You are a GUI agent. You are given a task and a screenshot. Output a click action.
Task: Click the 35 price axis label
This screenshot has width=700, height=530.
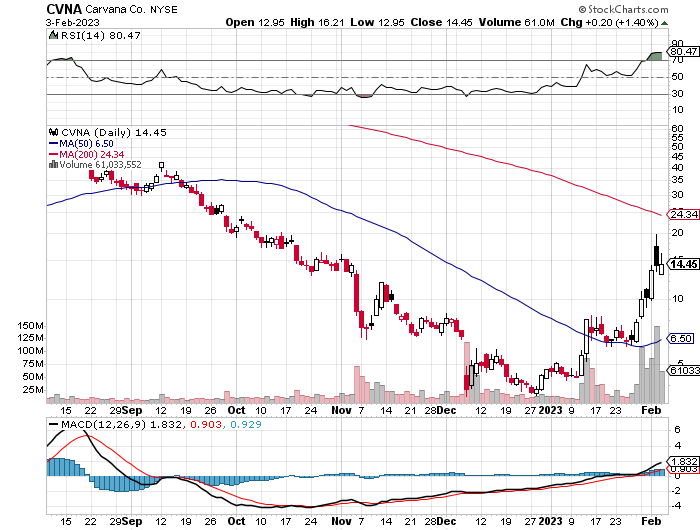[677, 180]
